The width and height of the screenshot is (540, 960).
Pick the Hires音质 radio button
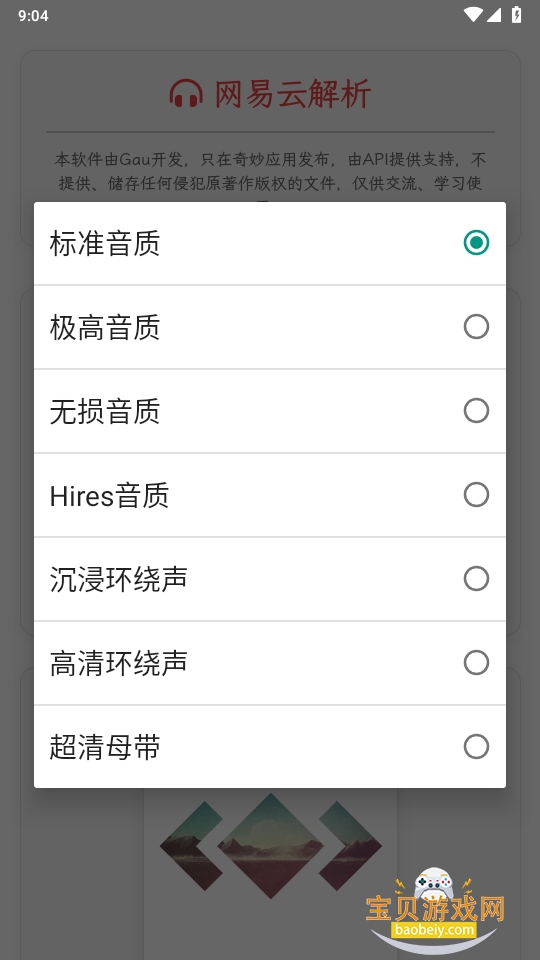pyautogui.click(x=476, y=494)
